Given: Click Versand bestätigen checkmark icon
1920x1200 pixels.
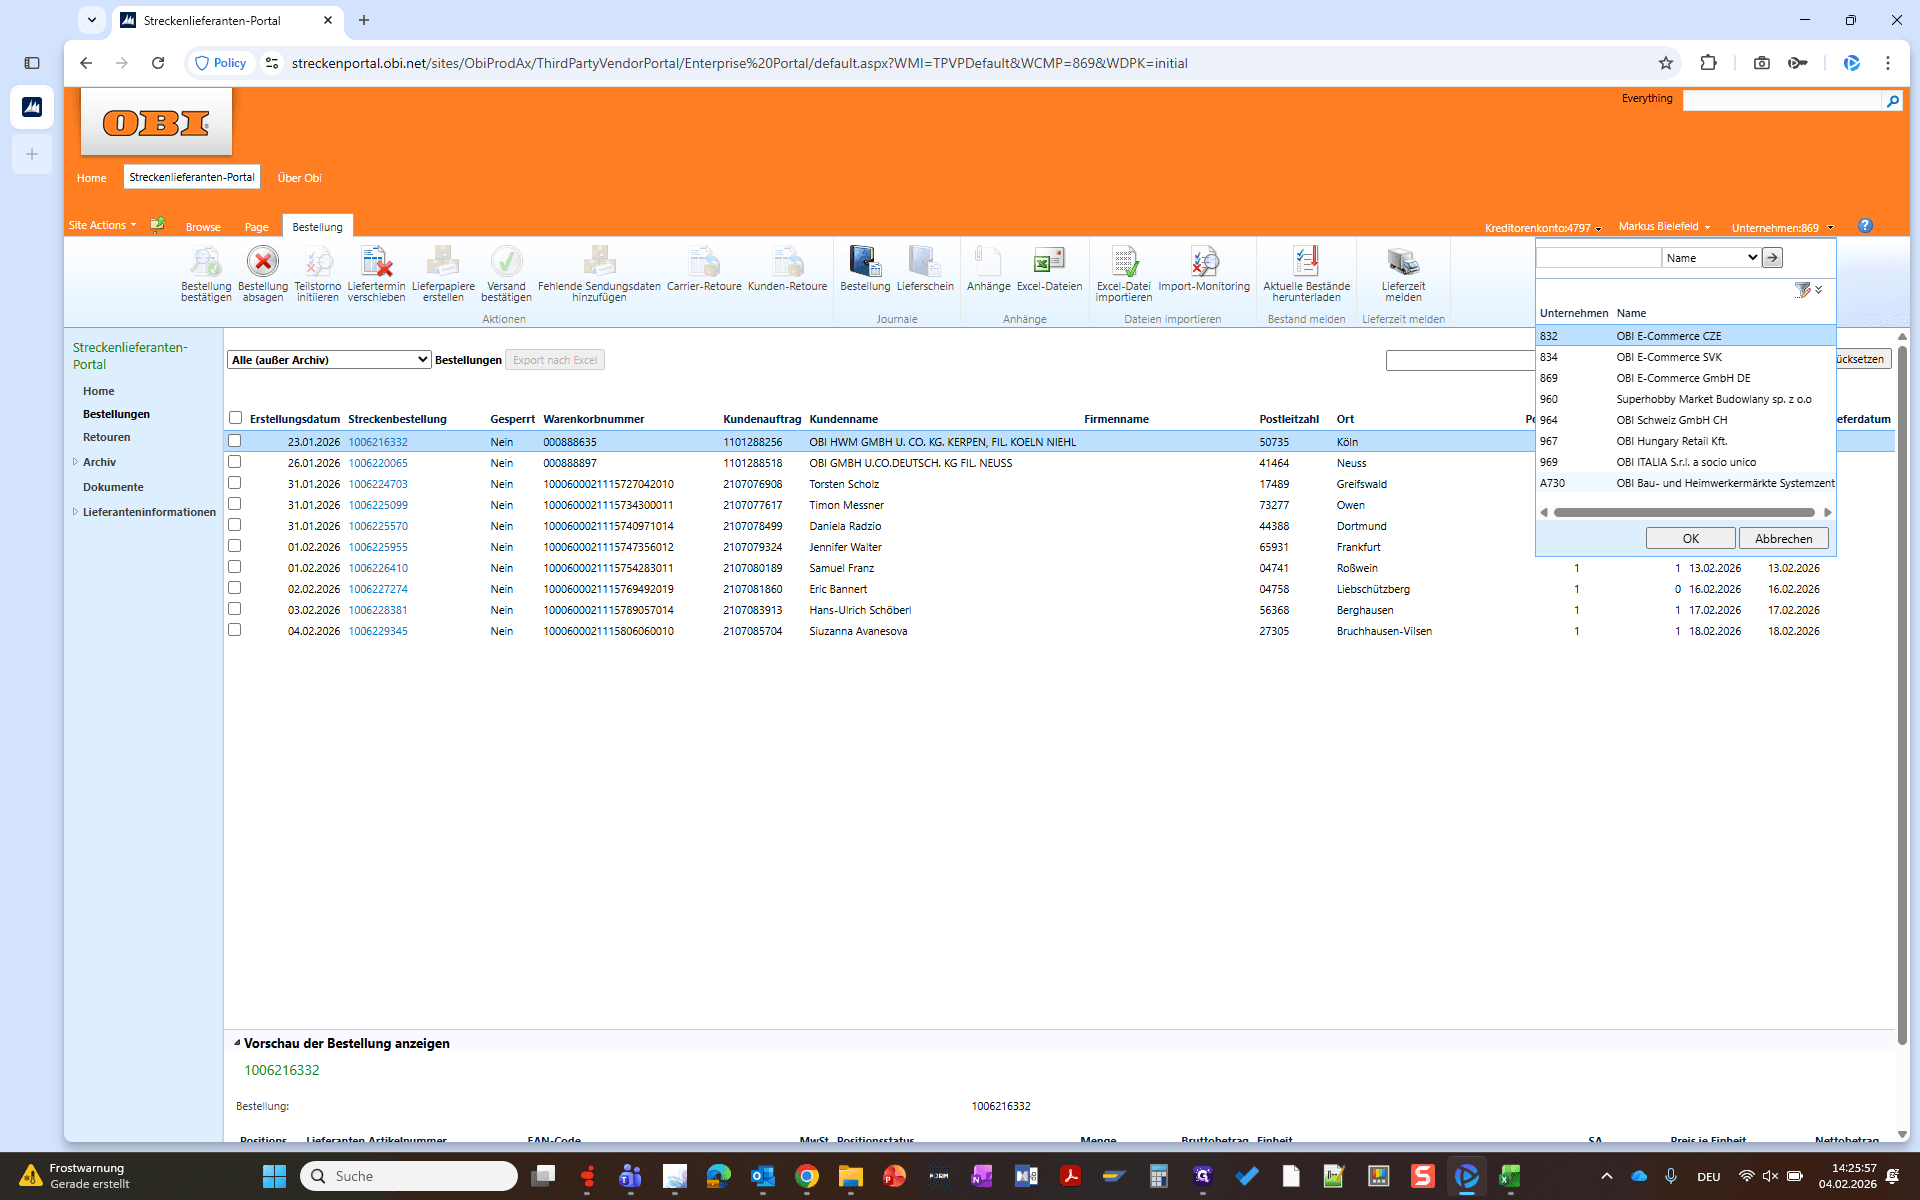Looking at the screenshot, I should coord(506,262).
